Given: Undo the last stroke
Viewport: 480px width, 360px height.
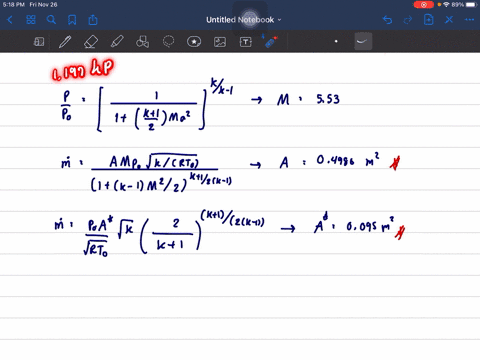Looking at the screenshot, I should pos(387,20).
